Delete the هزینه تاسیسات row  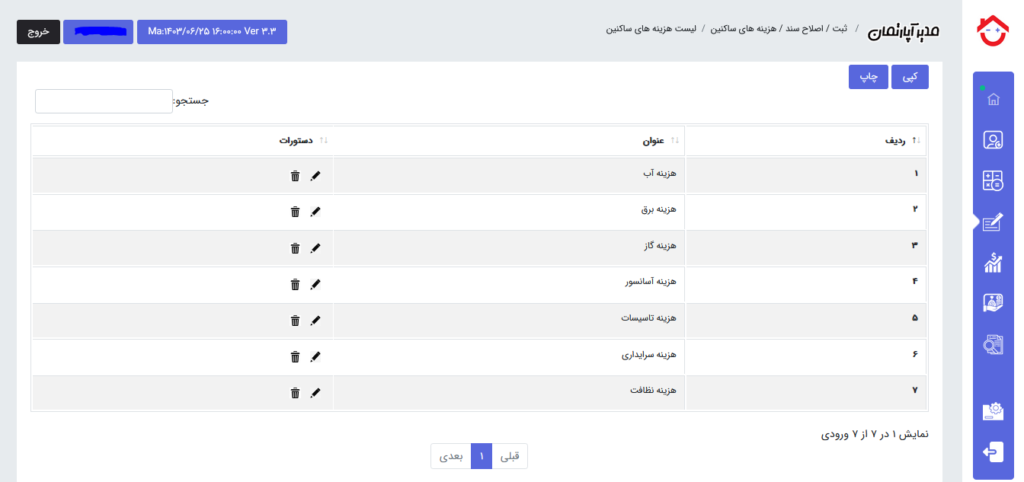tap(295, 321)
